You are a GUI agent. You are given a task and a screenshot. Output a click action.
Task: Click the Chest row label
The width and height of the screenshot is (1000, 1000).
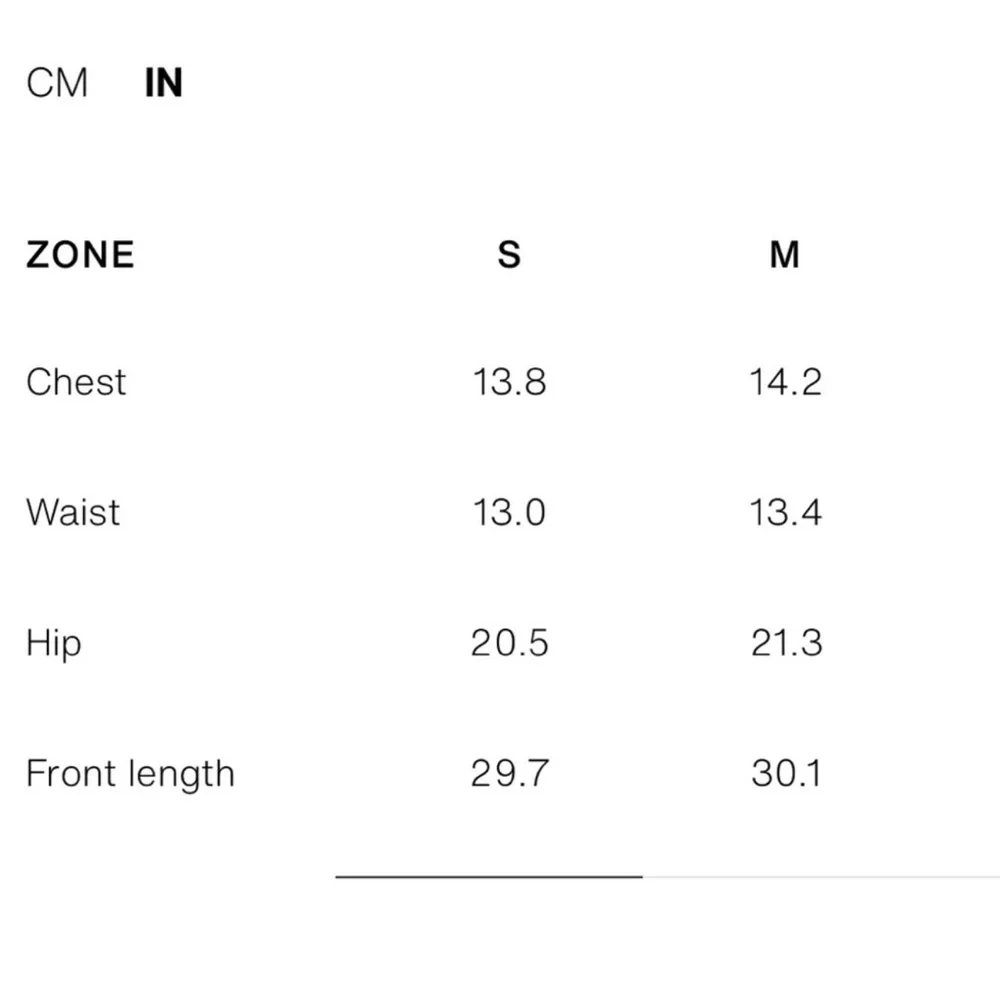[76, 382]
